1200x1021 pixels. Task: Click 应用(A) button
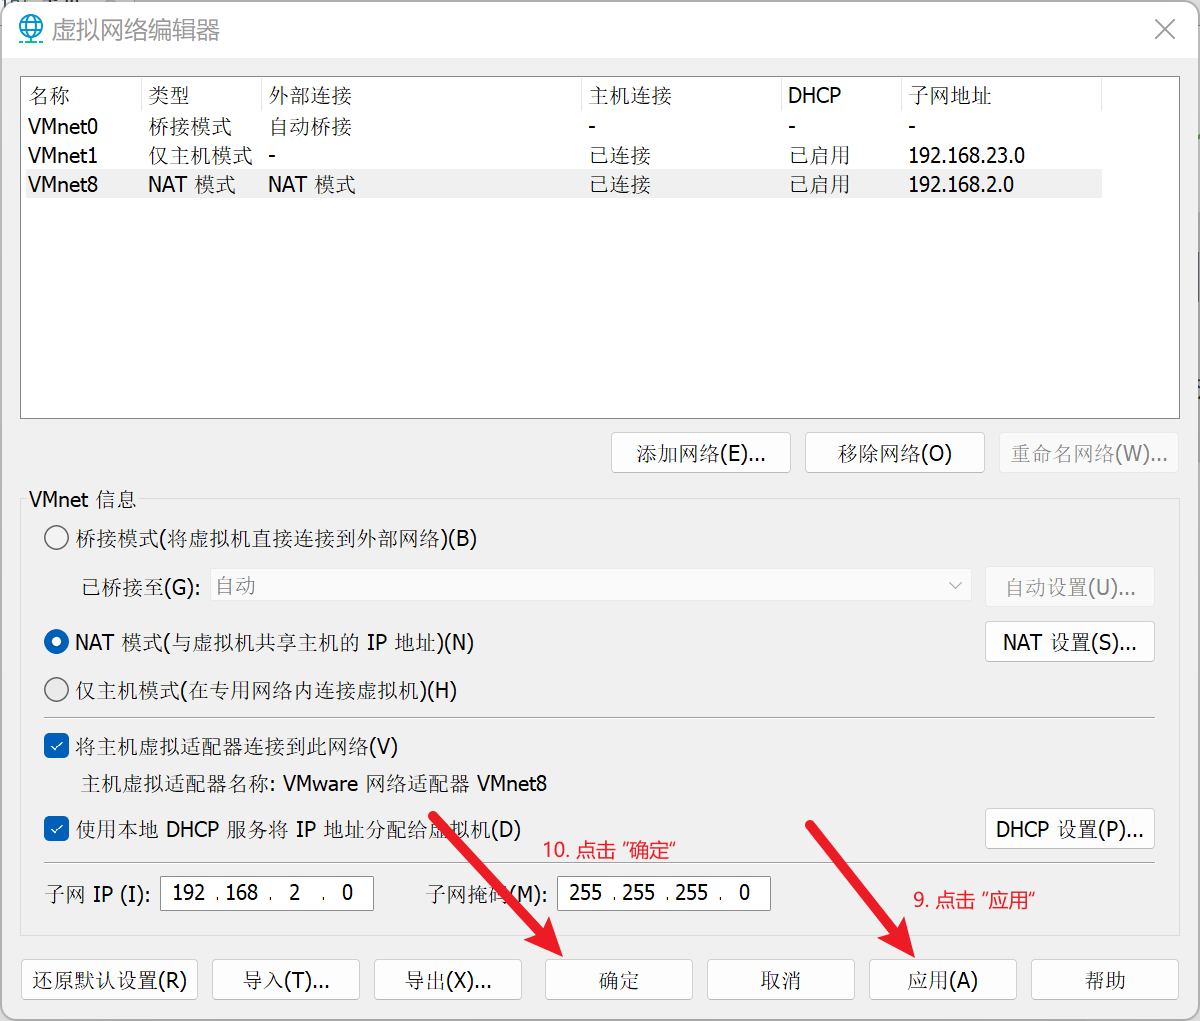943,980
